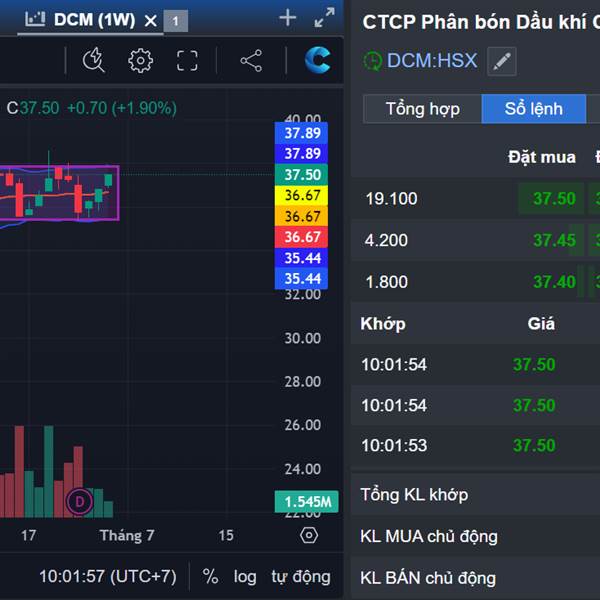The height and width of the screenshot is (600, 600).
Task: Click bid volume 19.100
Action: [x=391, y=199]
